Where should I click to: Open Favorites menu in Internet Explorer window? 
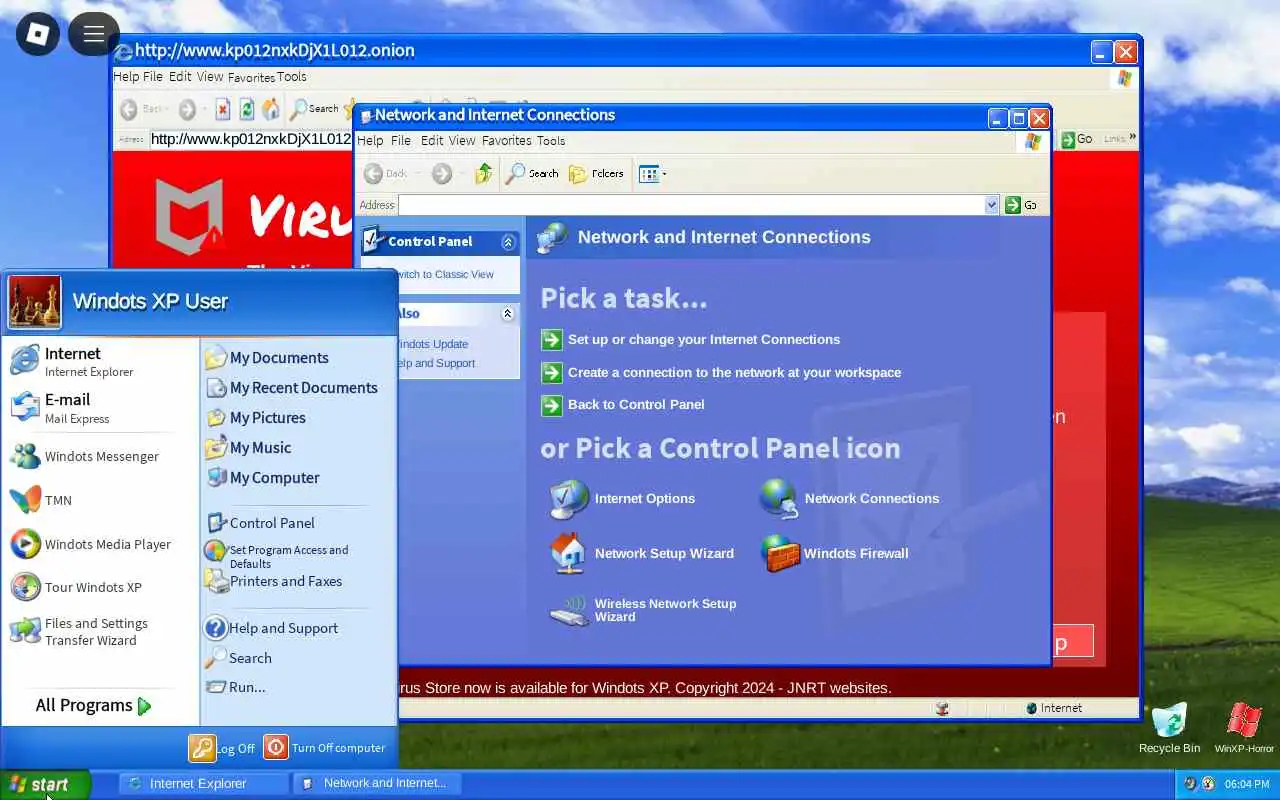point(251,77)
